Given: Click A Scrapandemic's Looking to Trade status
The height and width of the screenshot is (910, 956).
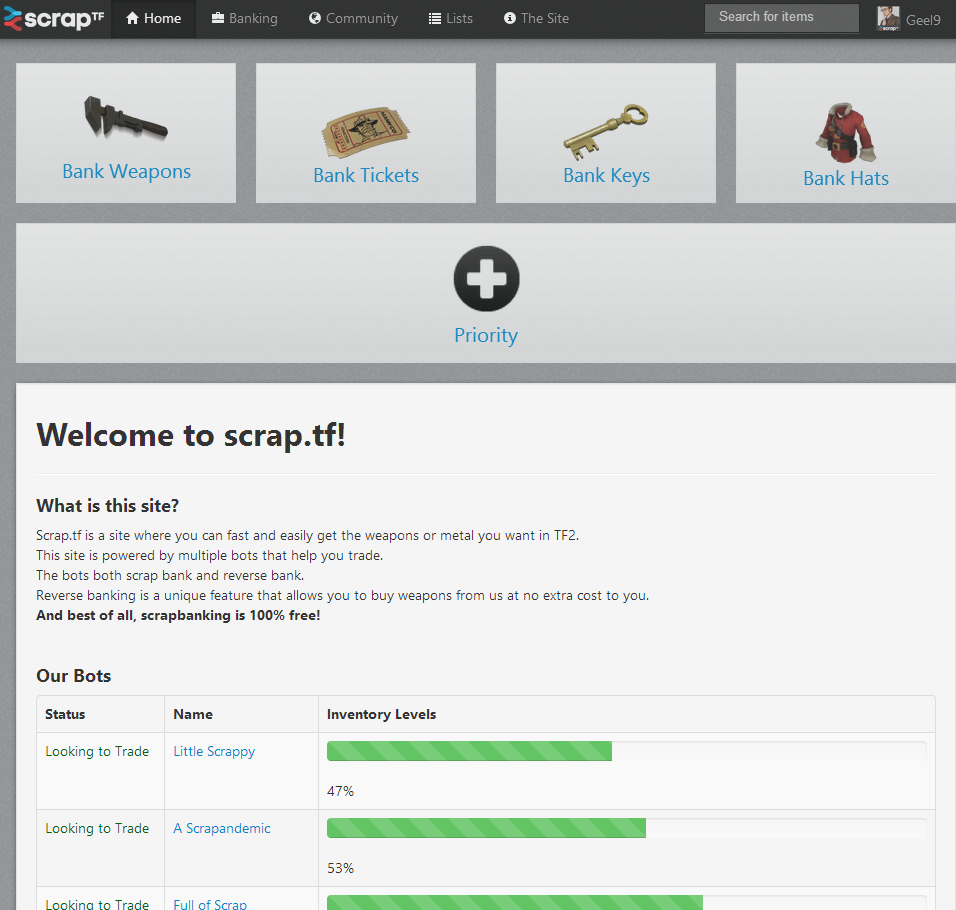Looking at the screenshot, I should [97, 828].
